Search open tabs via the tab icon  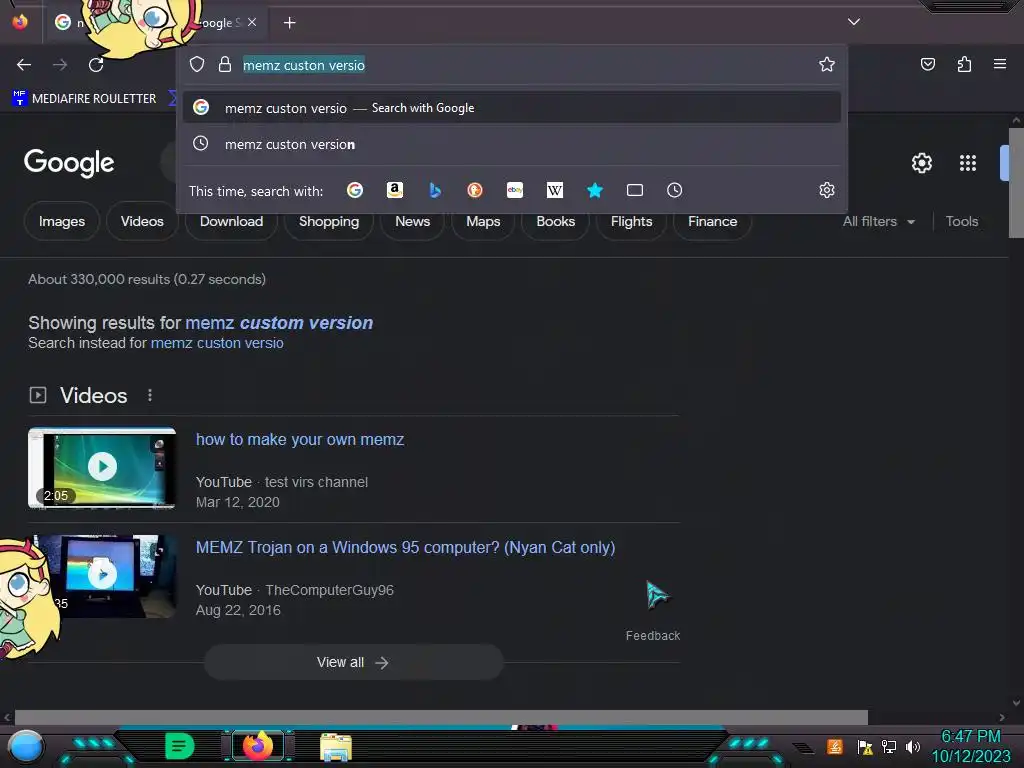click(635, 190)
